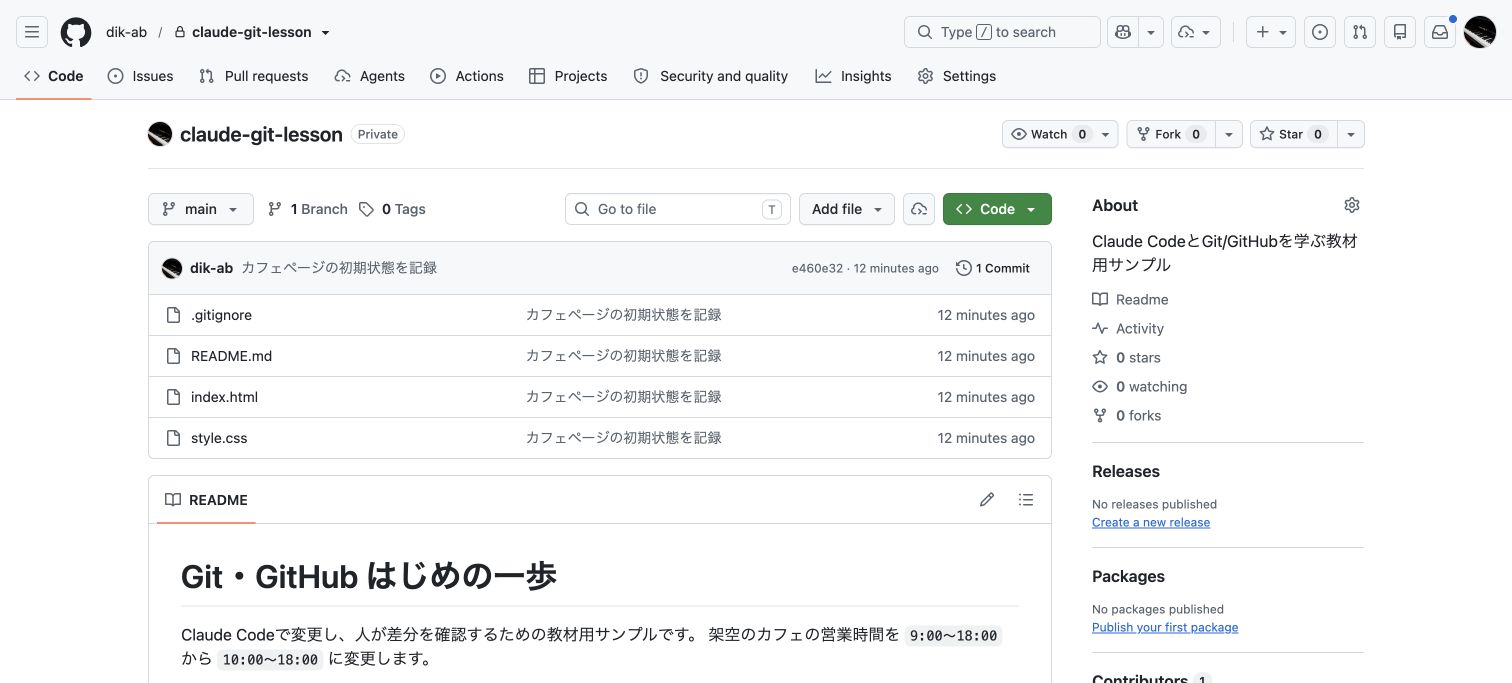This screenshot has width=1512, height=683.
Task: Click the Type / to search box
Action: click(1002, 32)
